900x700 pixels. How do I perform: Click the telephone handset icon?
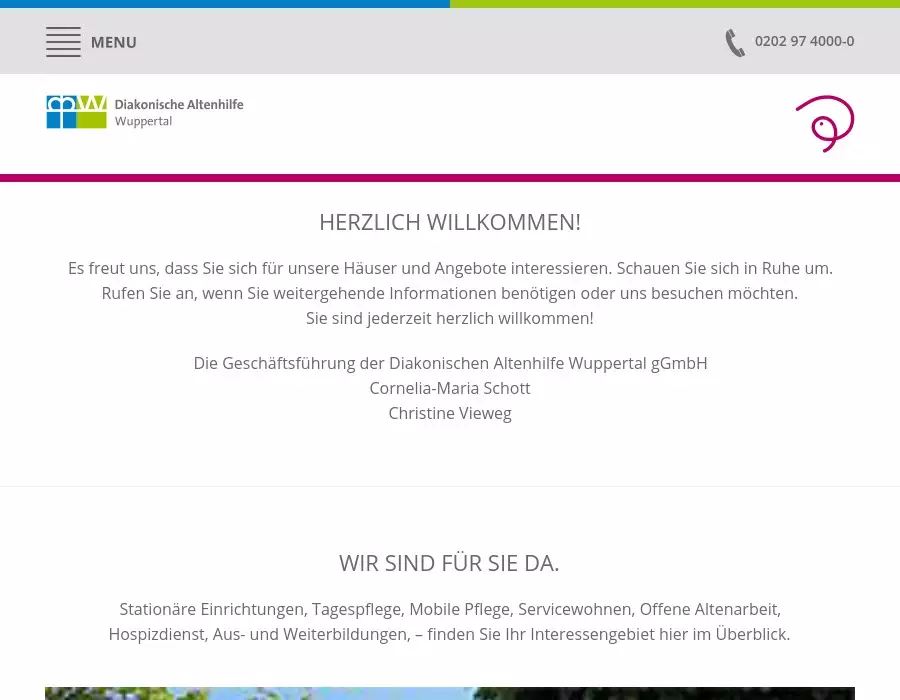pyautogui.click(x=735, y=42)
